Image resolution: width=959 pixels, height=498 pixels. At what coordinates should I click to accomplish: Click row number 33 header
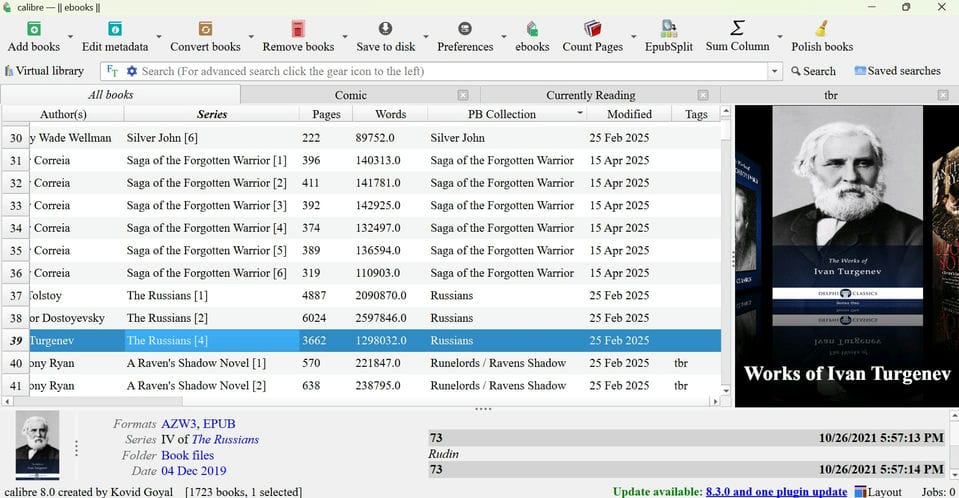coord(16,206)
